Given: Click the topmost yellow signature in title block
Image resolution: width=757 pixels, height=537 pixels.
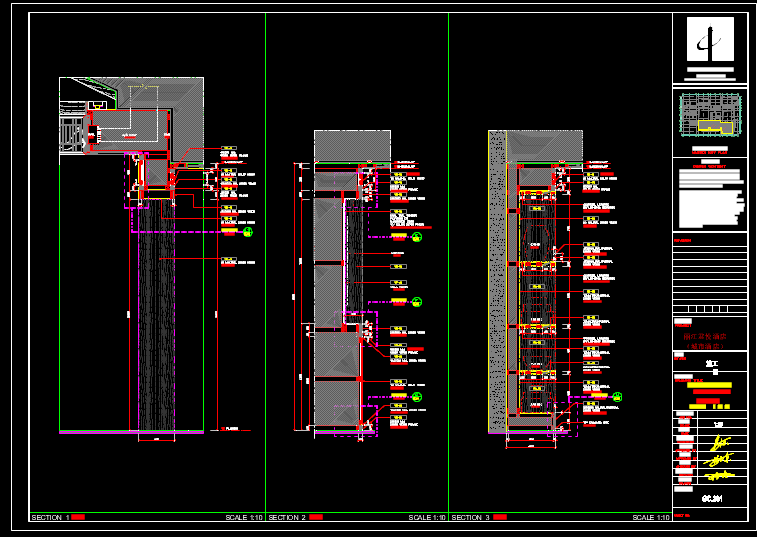Looking at the screenshot, I should 720,442.
